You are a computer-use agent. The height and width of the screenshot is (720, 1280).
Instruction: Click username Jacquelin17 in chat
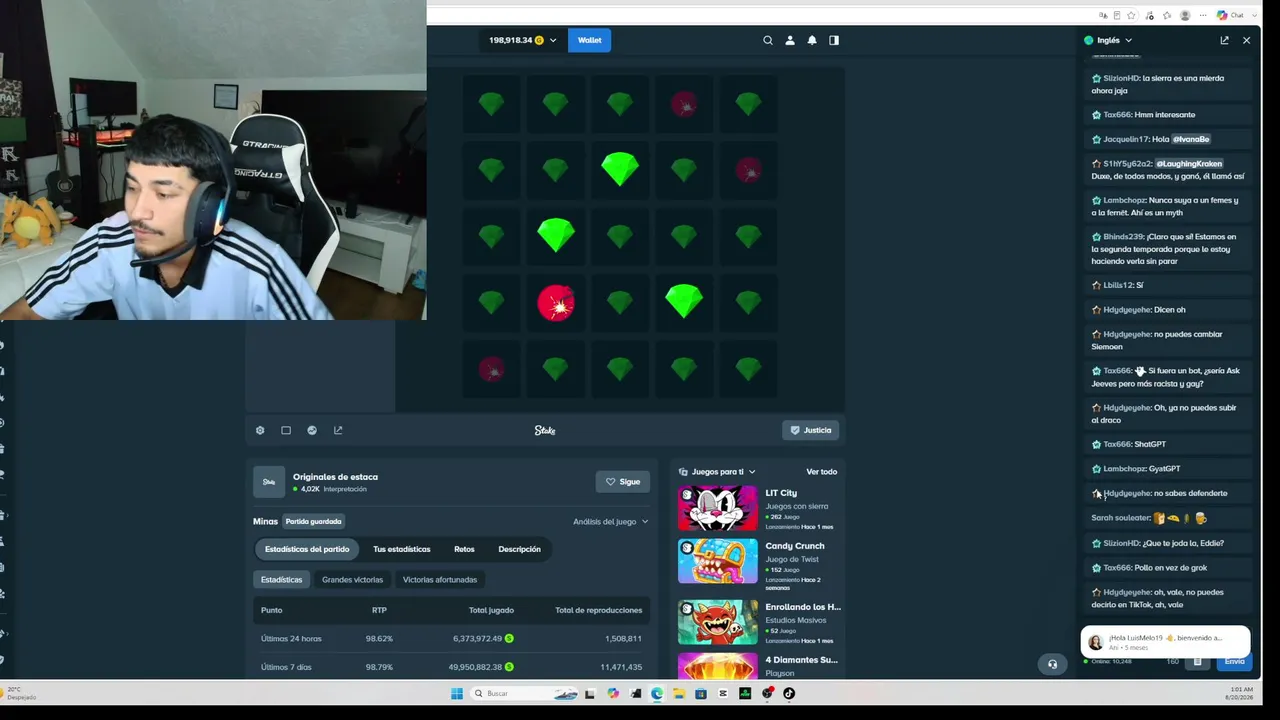tap(1125, 139)
